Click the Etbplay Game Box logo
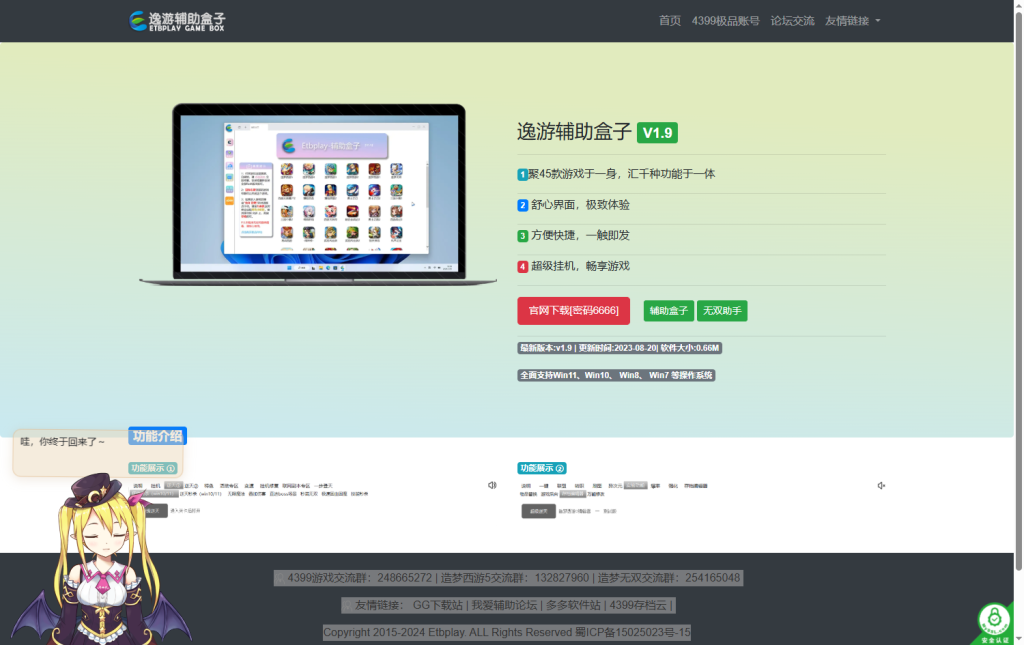1024x645 pixels. click(178, 21)
